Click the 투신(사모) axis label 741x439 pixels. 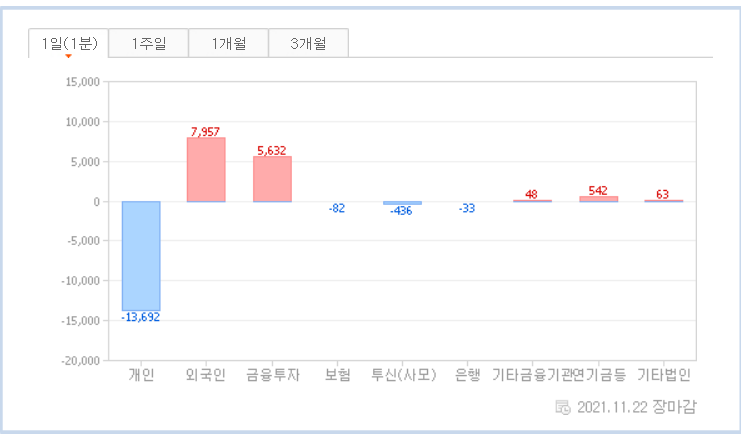(403, 375)
